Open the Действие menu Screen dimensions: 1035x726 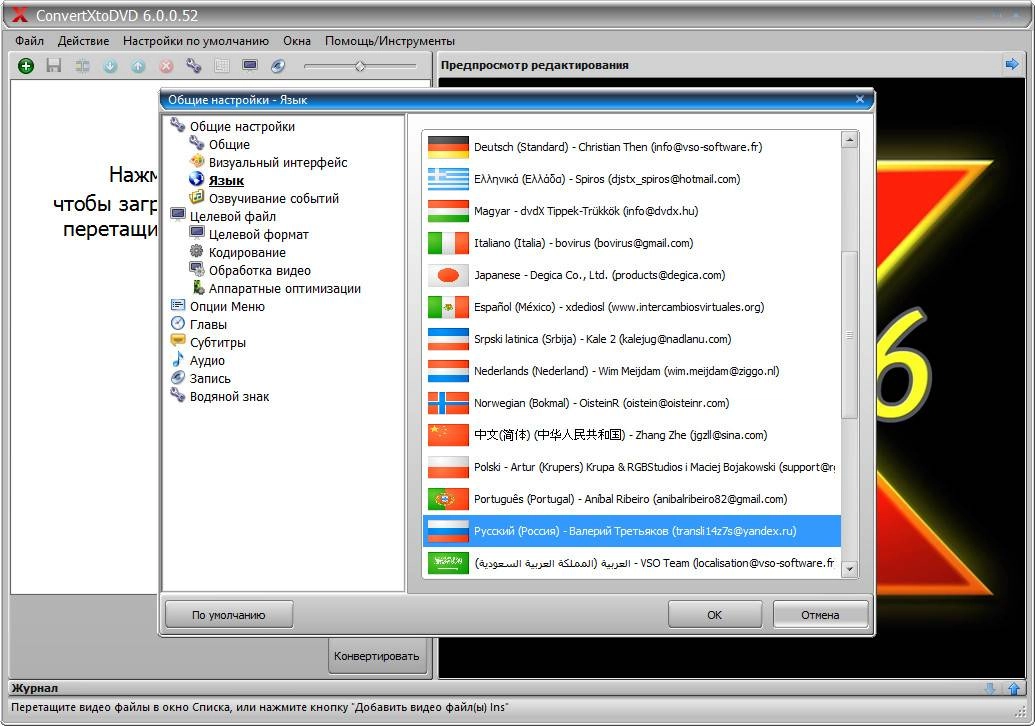[84, 41]
